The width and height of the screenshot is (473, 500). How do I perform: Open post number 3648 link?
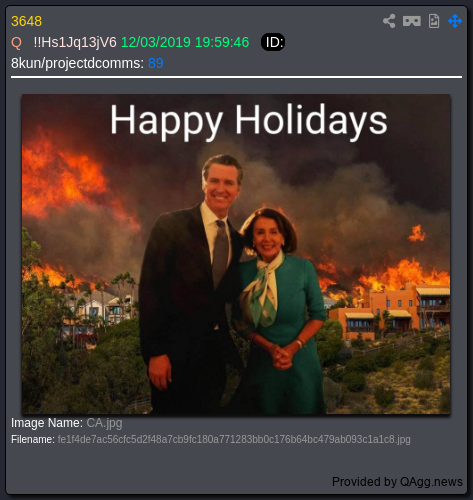point(26,21)
